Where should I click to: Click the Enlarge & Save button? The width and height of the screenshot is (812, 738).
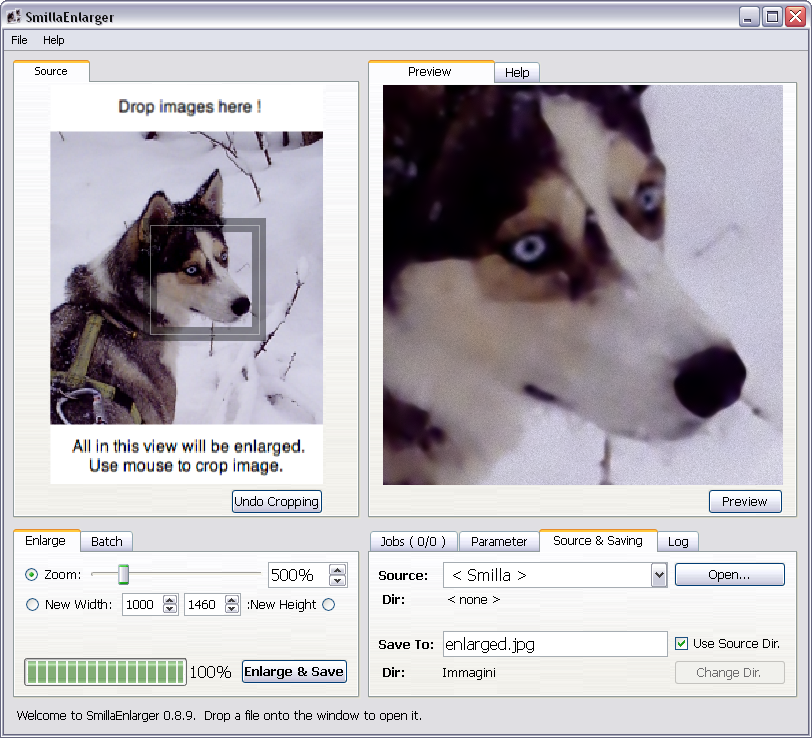click(x=294, y=672)
